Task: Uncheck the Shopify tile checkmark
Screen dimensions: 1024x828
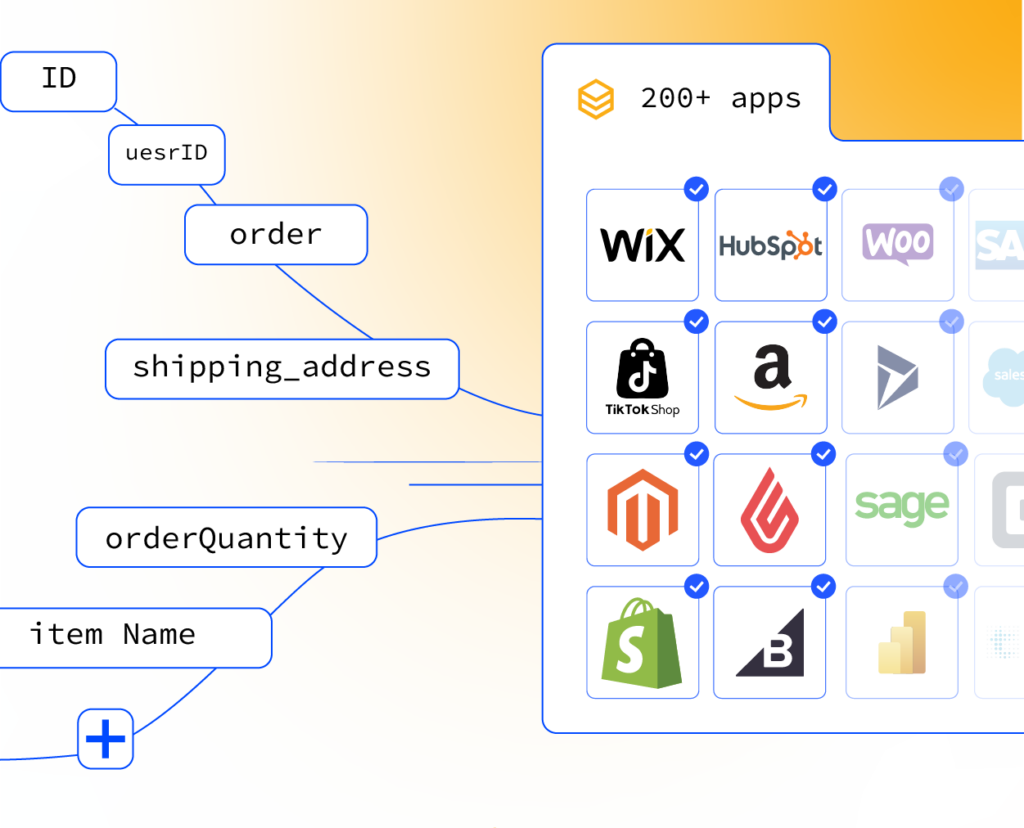Action: pyautogui.click(x=697, y=586)
